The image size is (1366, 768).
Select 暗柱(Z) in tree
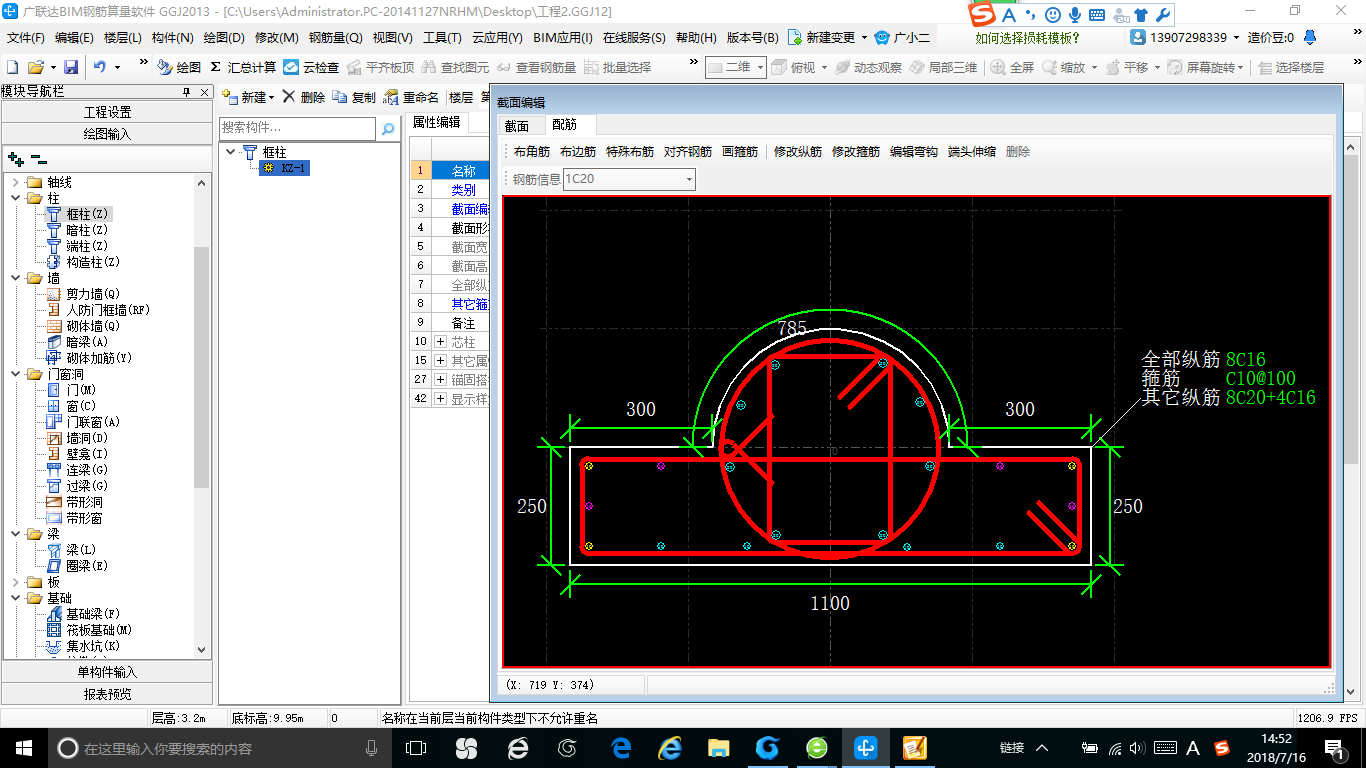(86, 230)
